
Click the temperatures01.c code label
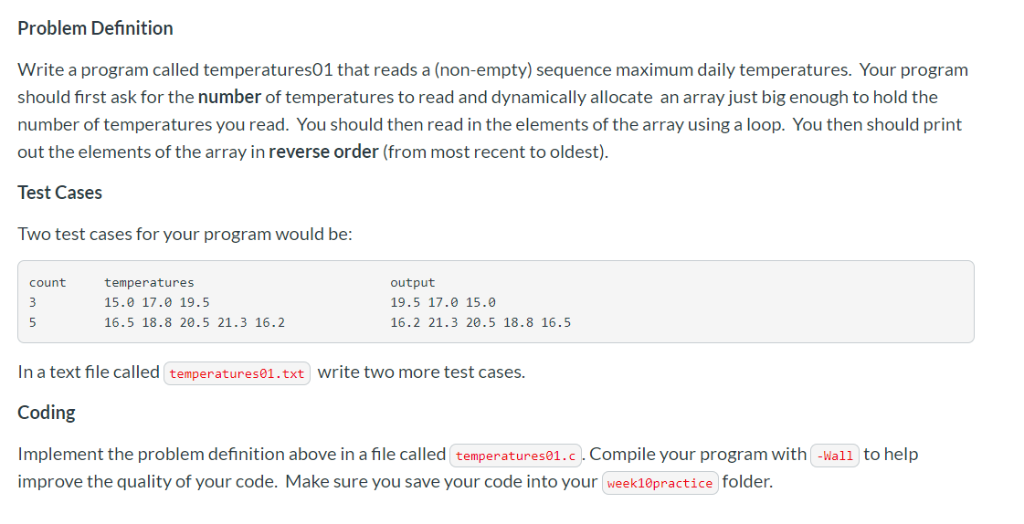516,455
